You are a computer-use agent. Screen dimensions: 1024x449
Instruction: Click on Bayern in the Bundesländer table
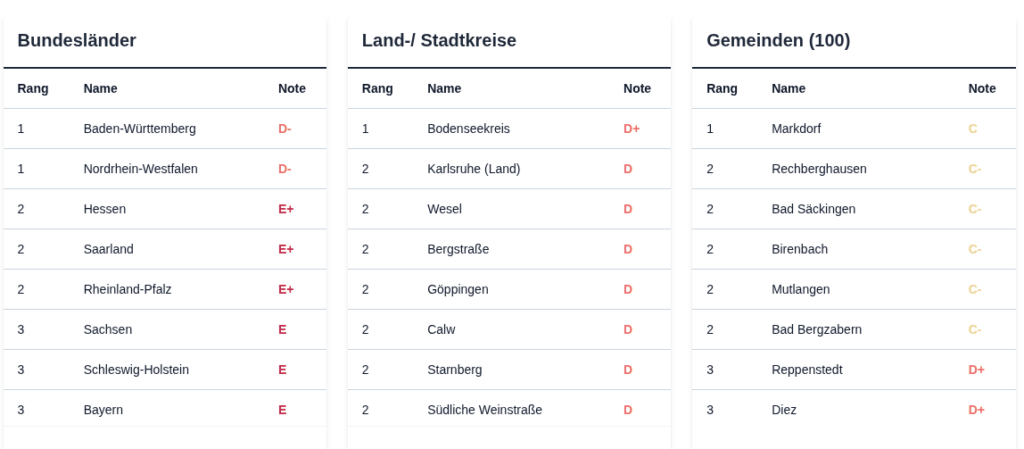[x=103, y=409]
